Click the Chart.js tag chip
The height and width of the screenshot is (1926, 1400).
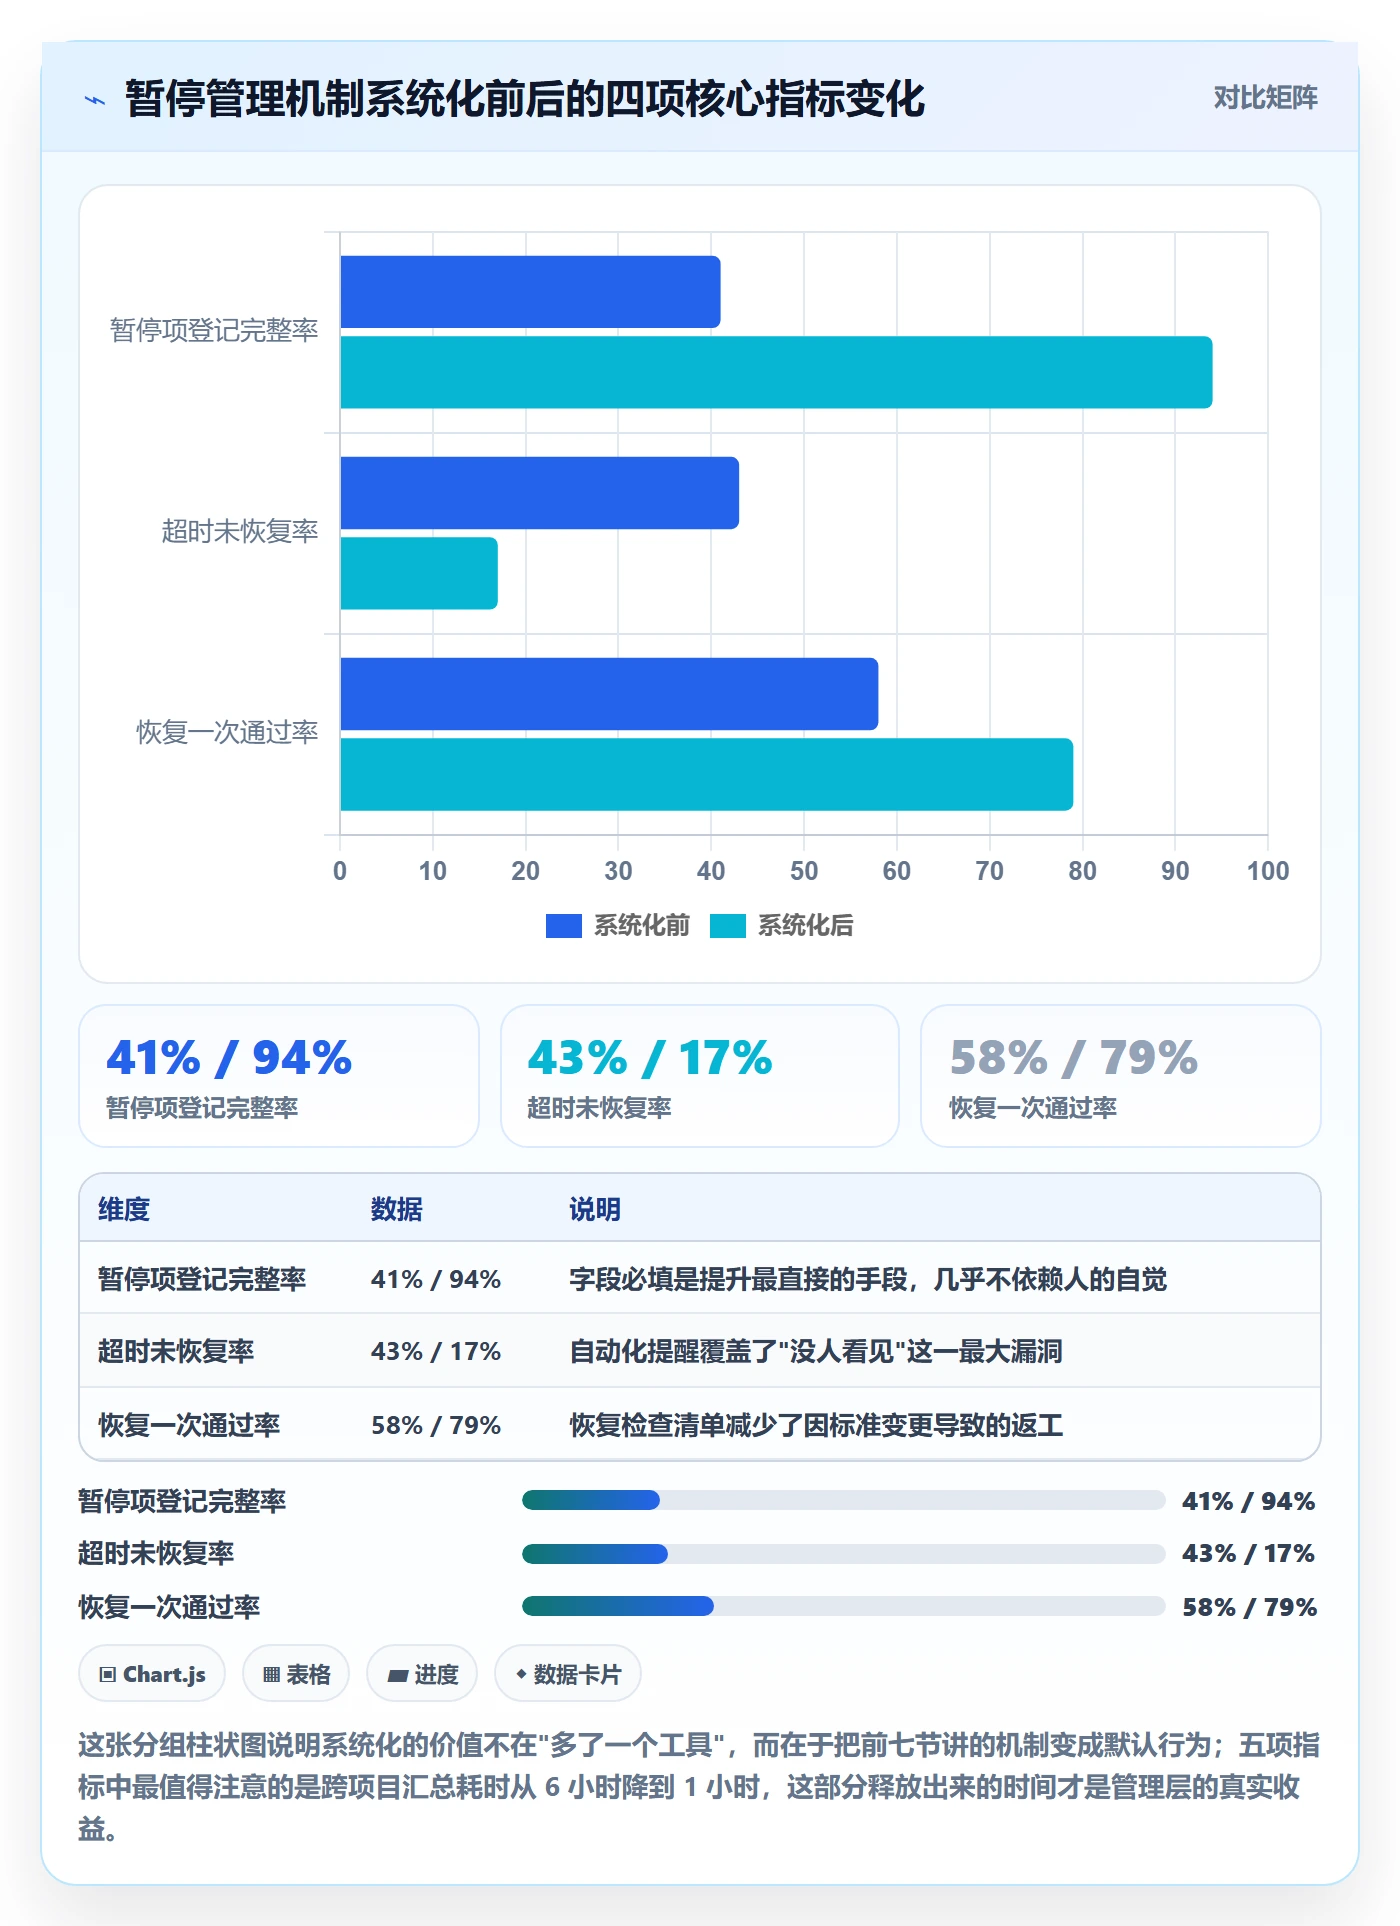(x=152, y=1674)
